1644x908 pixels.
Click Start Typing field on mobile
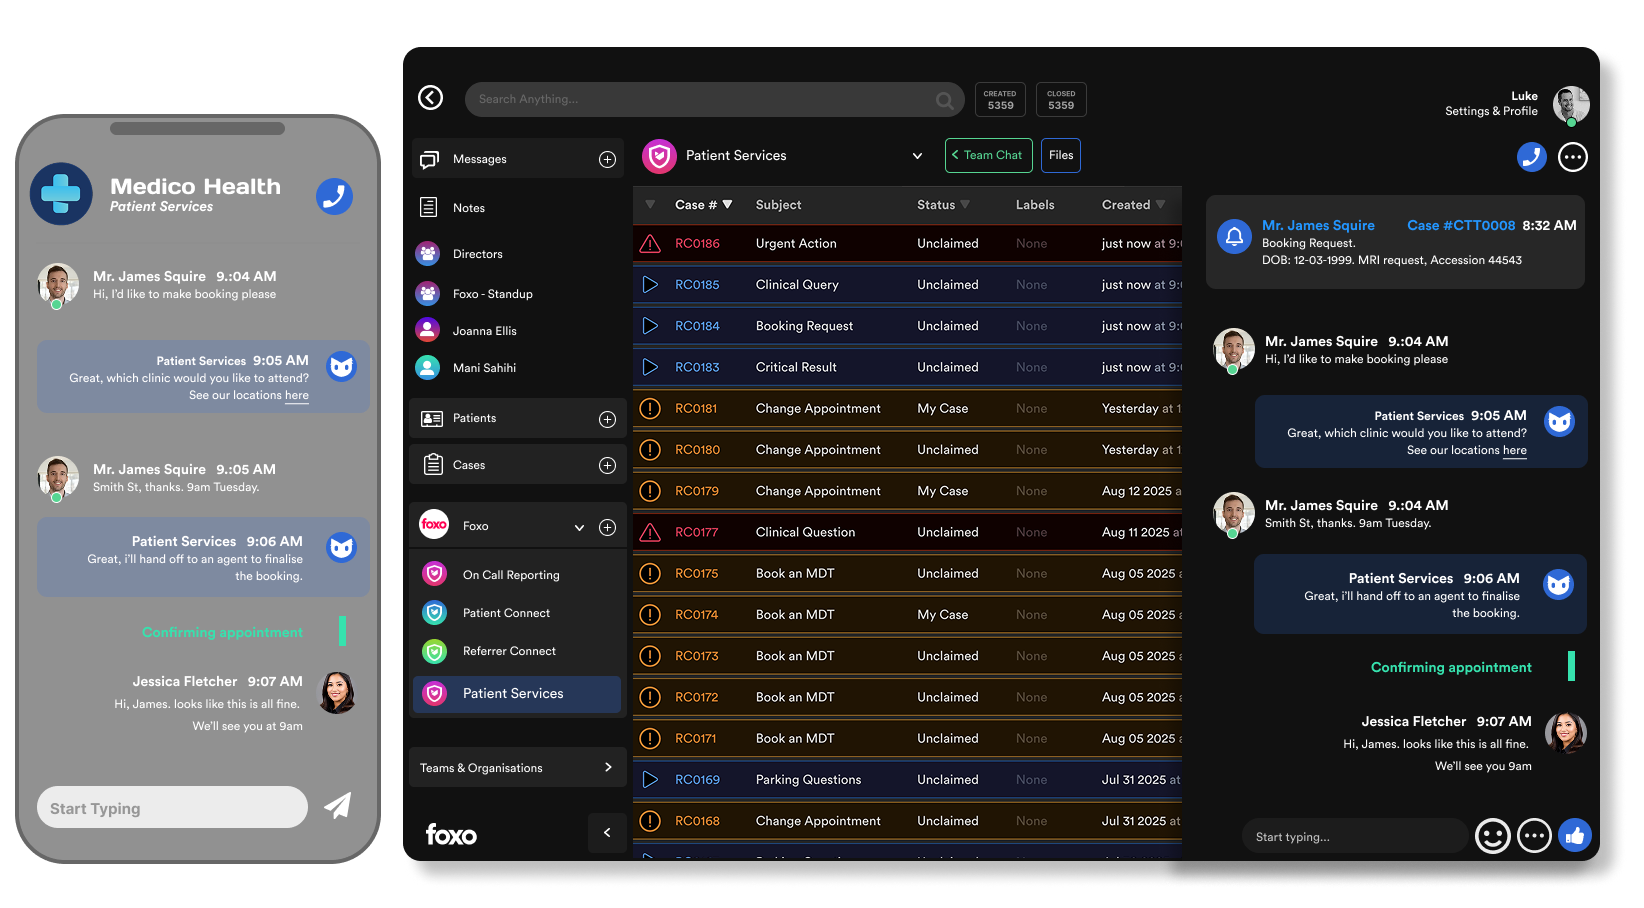point(172,807)
